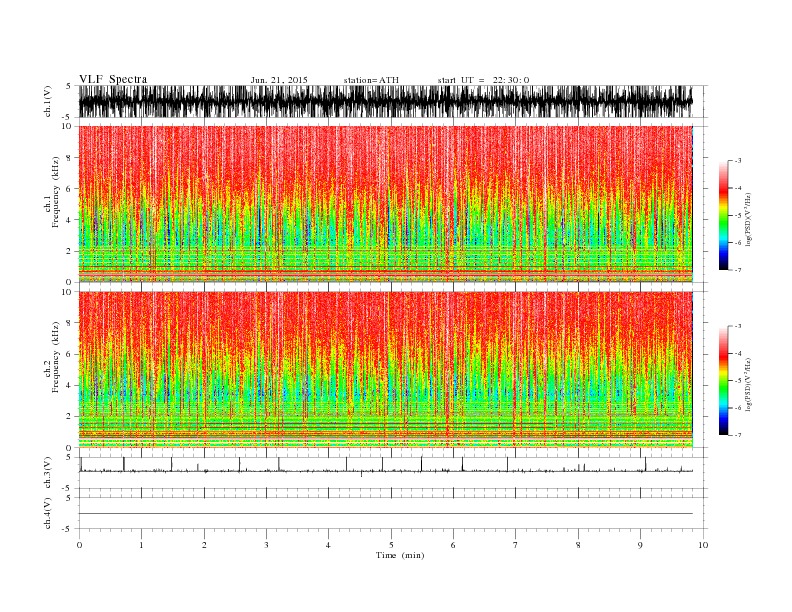Click the "2" kHz tick on ch.1 spectrogram

69,251
